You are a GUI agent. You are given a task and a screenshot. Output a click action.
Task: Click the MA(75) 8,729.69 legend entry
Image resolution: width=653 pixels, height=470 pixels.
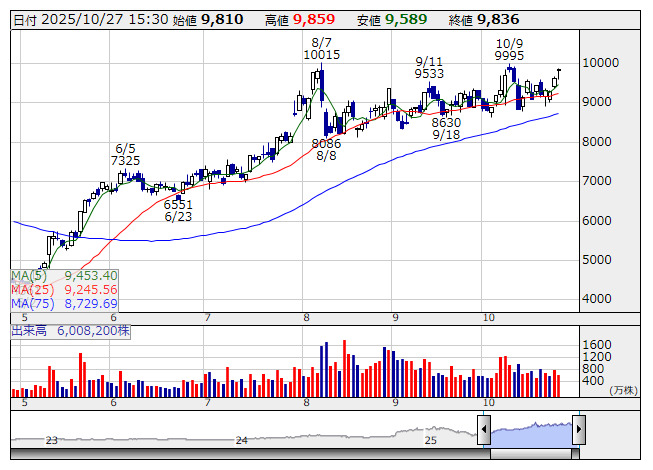tap(64, 303)
